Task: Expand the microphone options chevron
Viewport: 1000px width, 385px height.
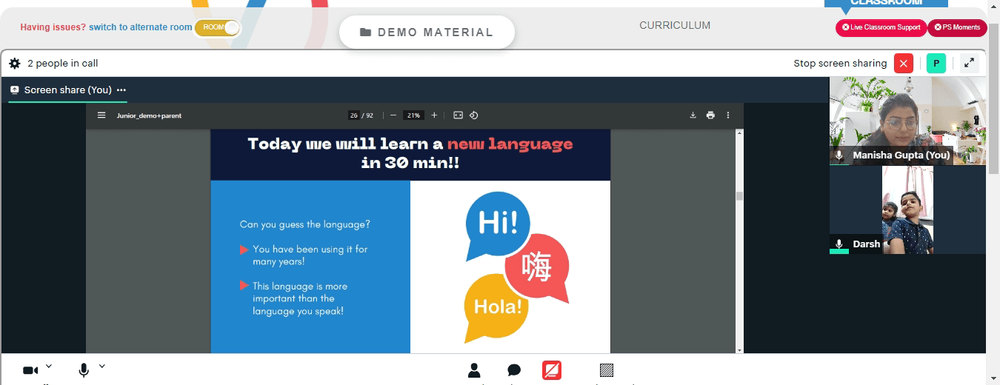Action: (102, 367)
